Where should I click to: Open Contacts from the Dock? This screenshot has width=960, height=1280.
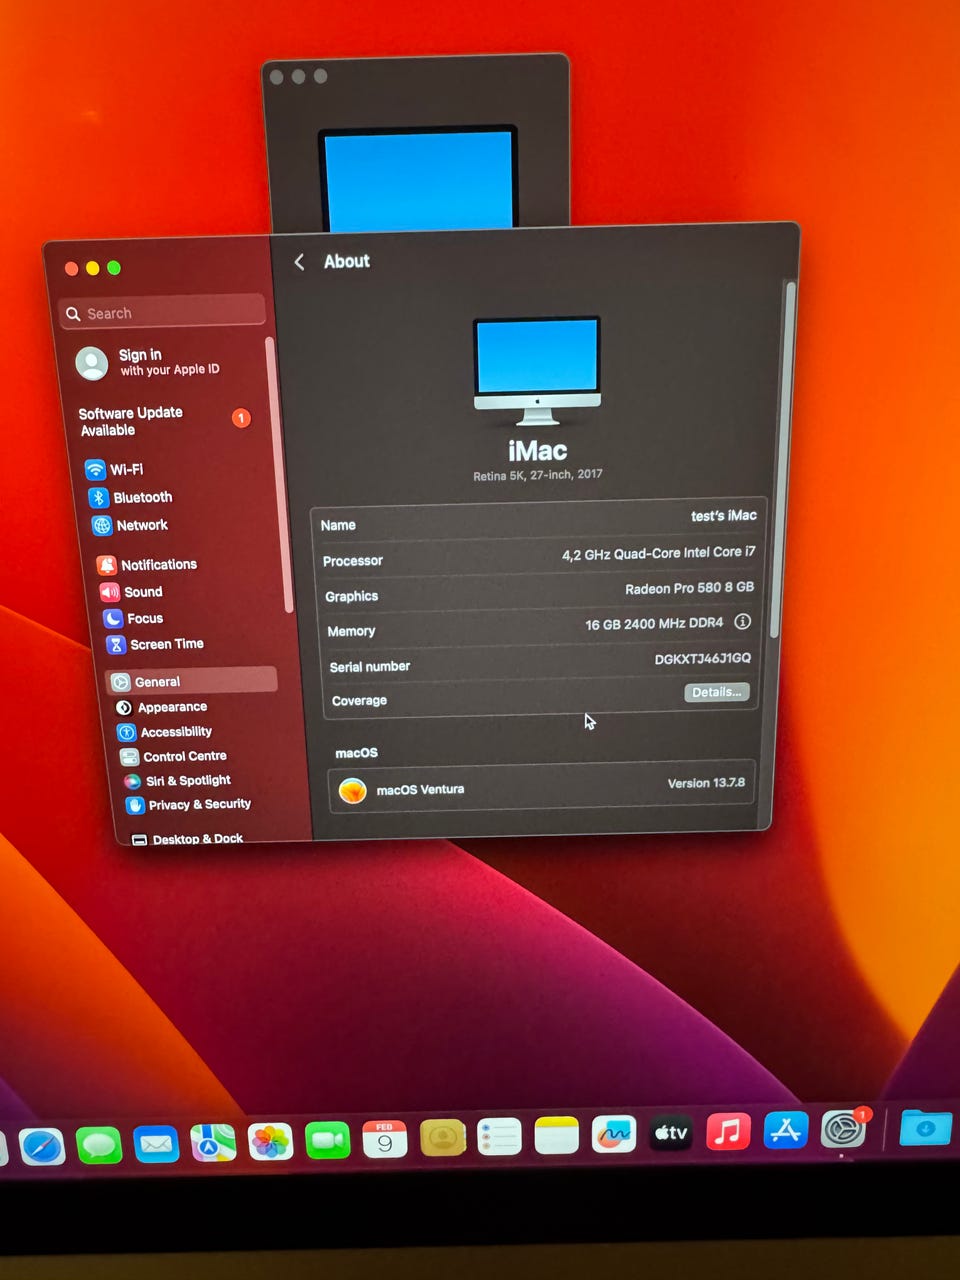(x=442, y=1137)
